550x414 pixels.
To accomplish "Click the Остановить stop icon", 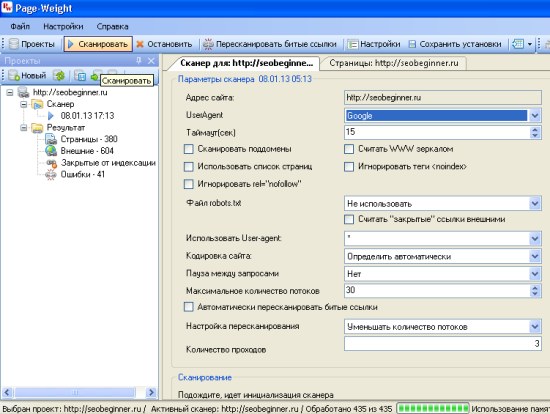I will tap(140, 44).
